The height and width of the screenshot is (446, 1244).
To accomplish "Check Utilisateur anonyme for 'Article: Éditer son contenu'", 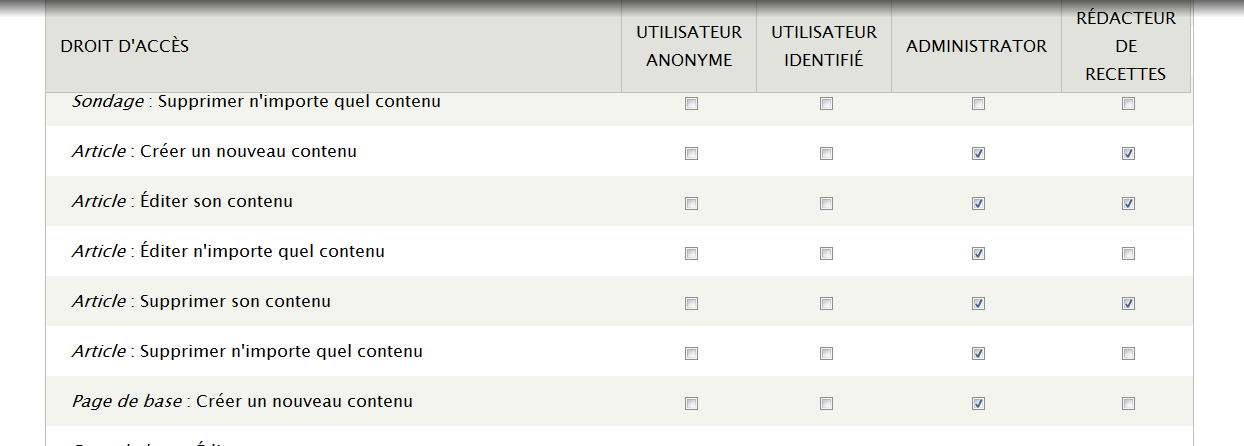I will tap(691, 204).
